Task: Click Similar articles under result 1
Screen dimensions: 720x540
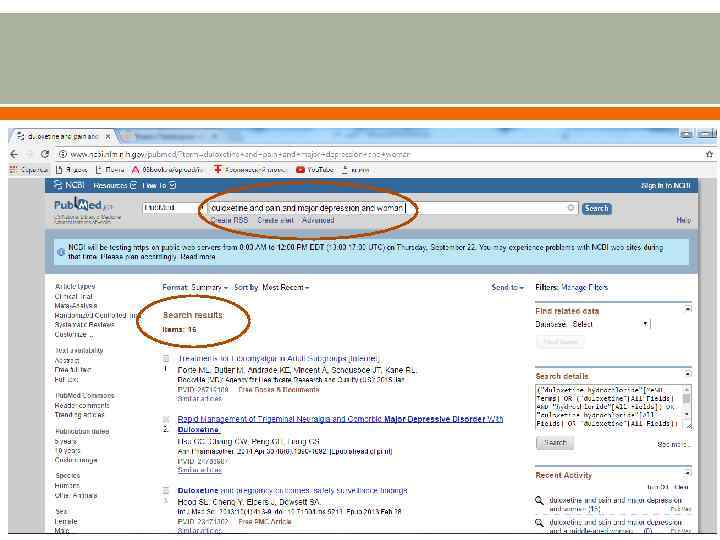Action: click(x=199, y=399)
